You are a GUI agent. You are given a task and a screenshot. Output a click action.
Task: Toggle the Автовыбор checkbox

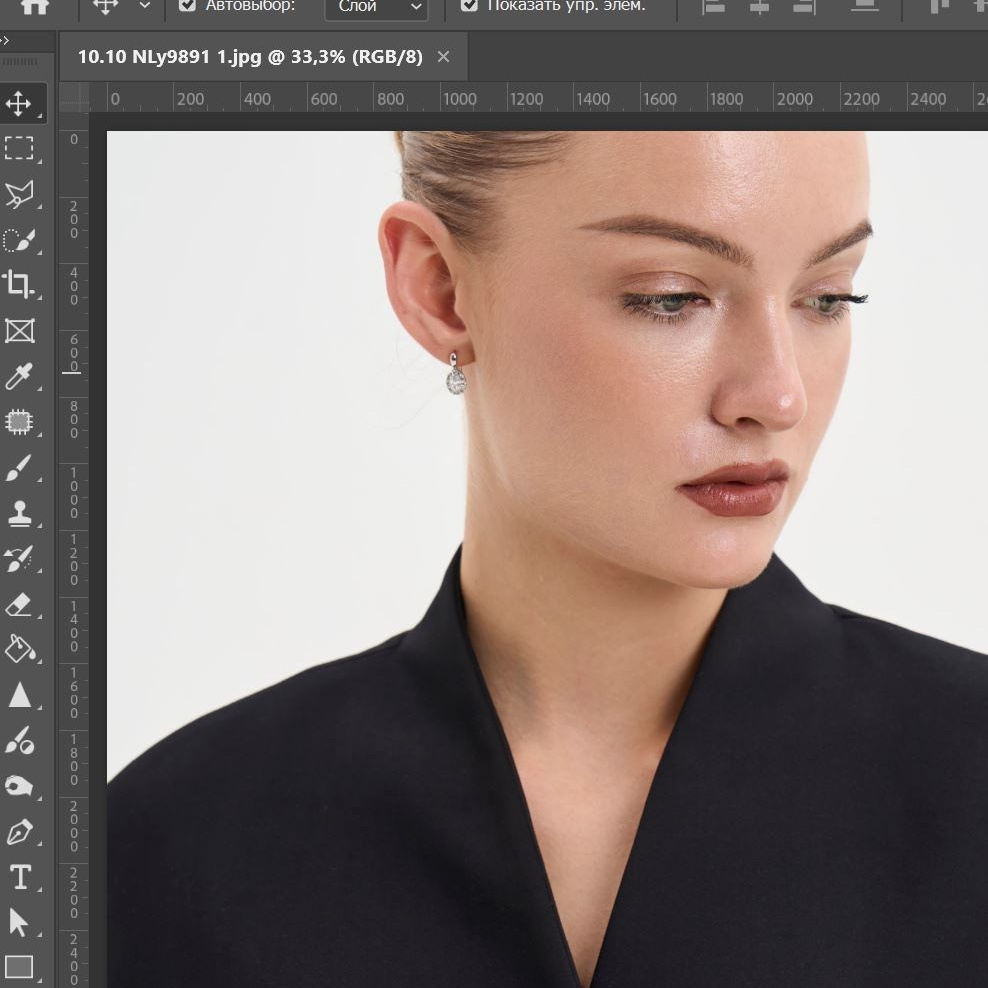(x=187, y=6)
